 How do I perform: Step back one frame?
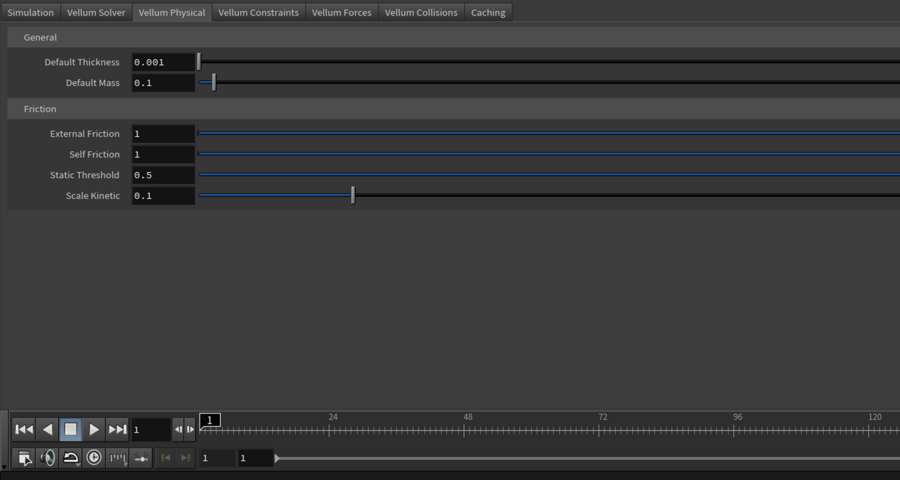(x=179, y=429)
